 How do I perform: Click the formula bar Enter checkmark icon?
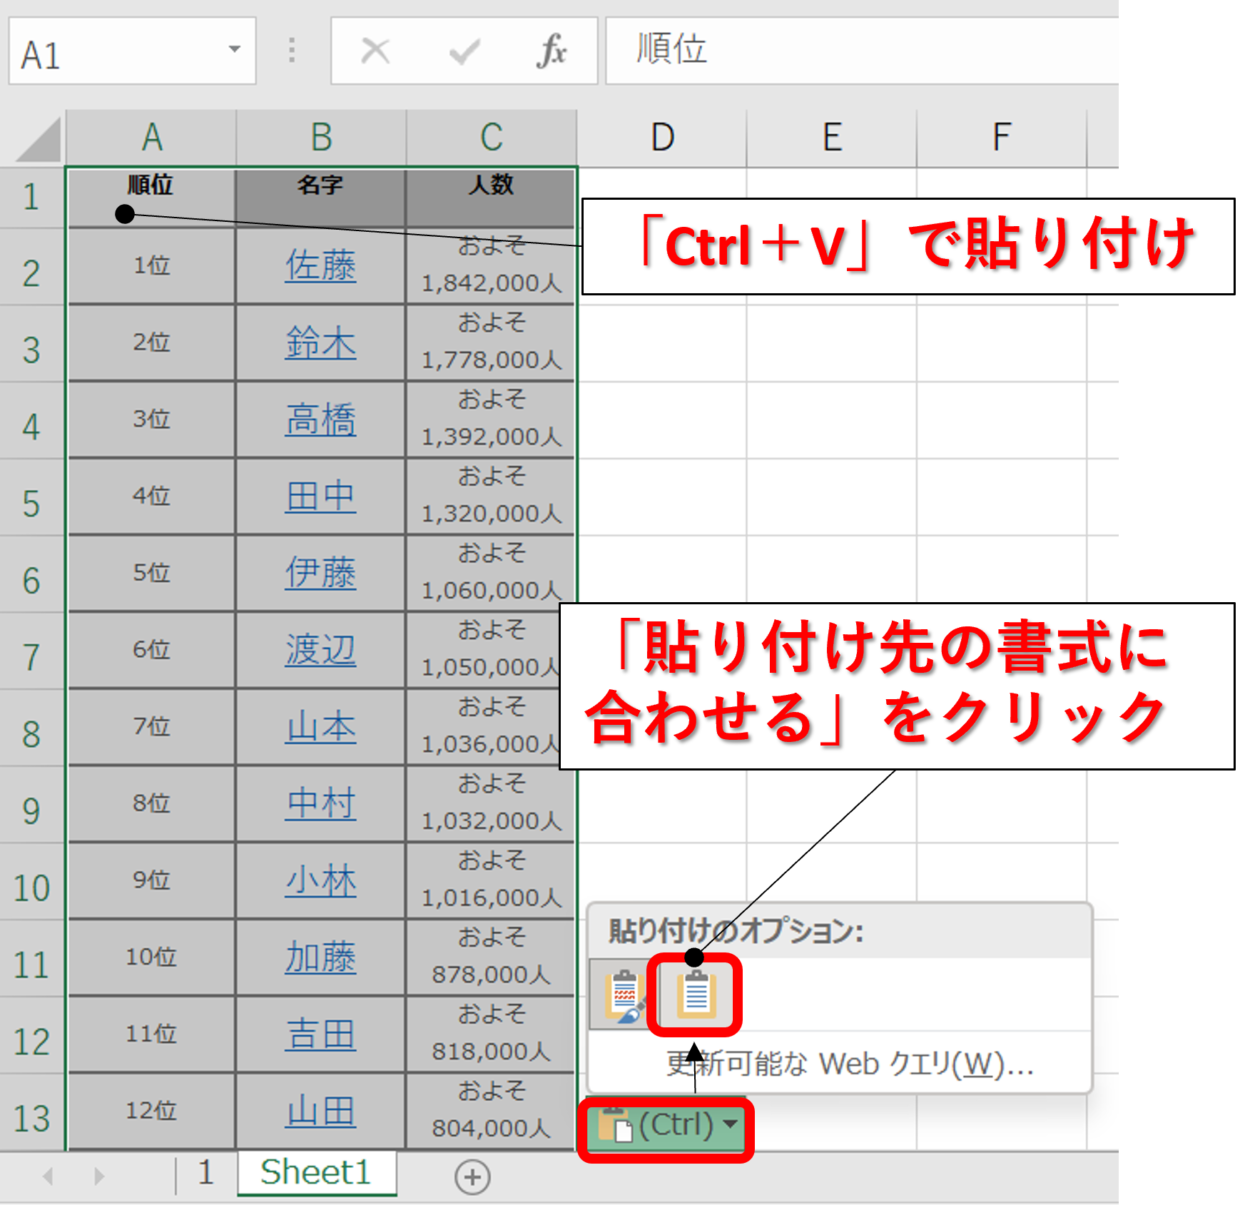464,50
